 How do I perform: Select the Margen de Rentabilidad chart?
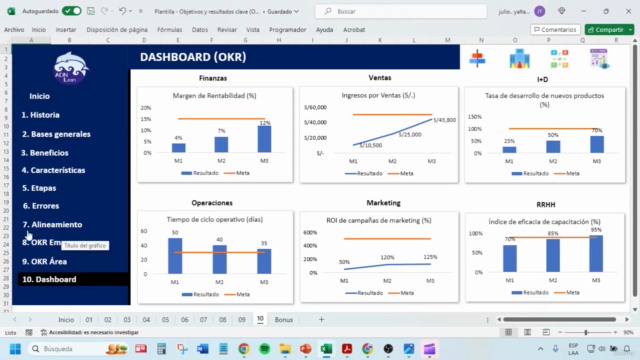click(x=215, y=134)
